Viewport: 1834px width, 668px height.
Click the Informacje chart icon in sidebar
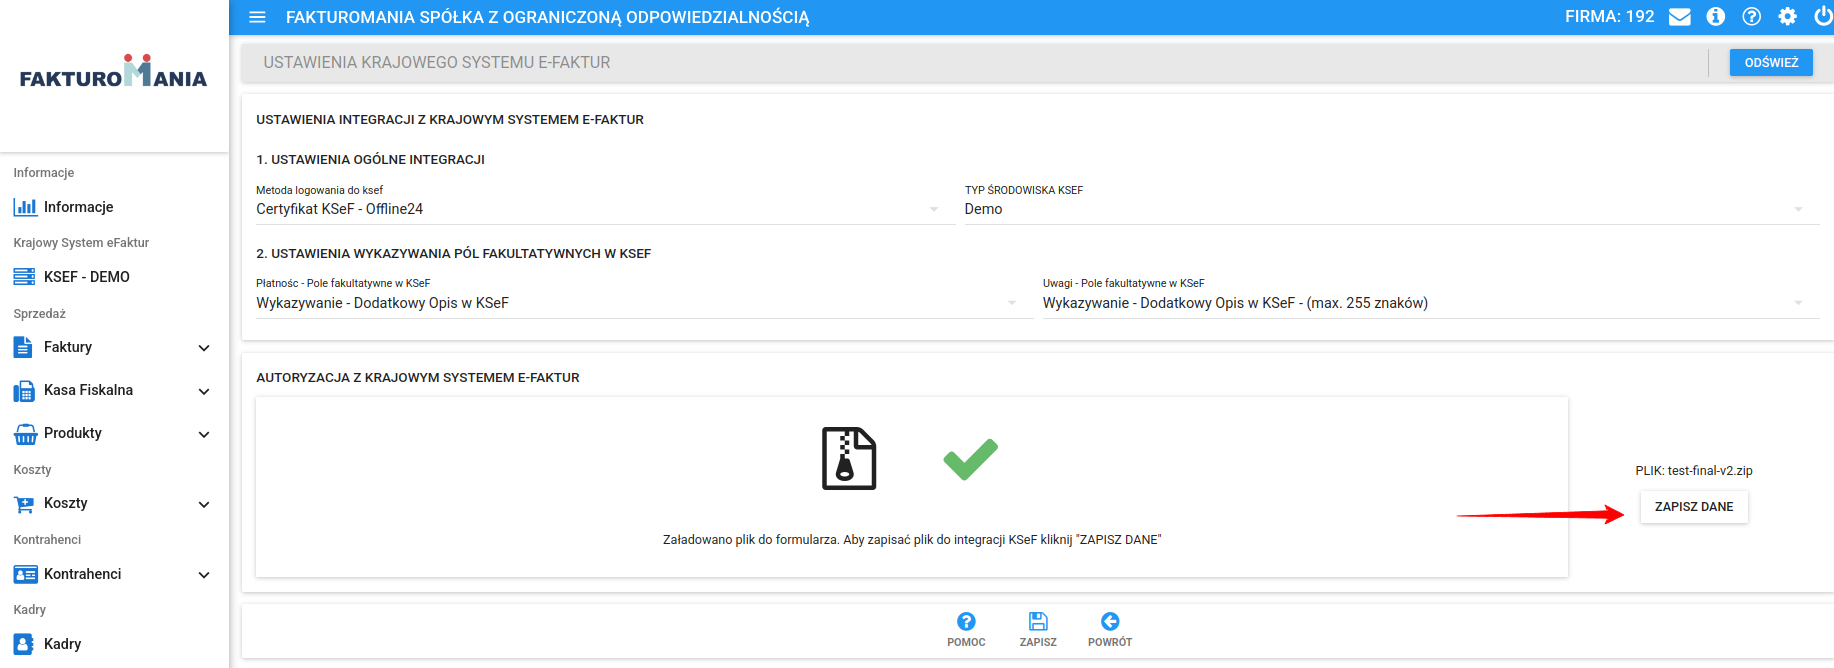click(x=25, y=207)
